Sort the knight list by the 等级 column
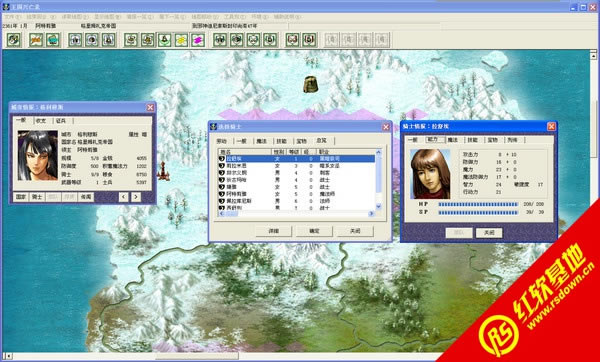This screenshot has width=600, height=362. 294,152
